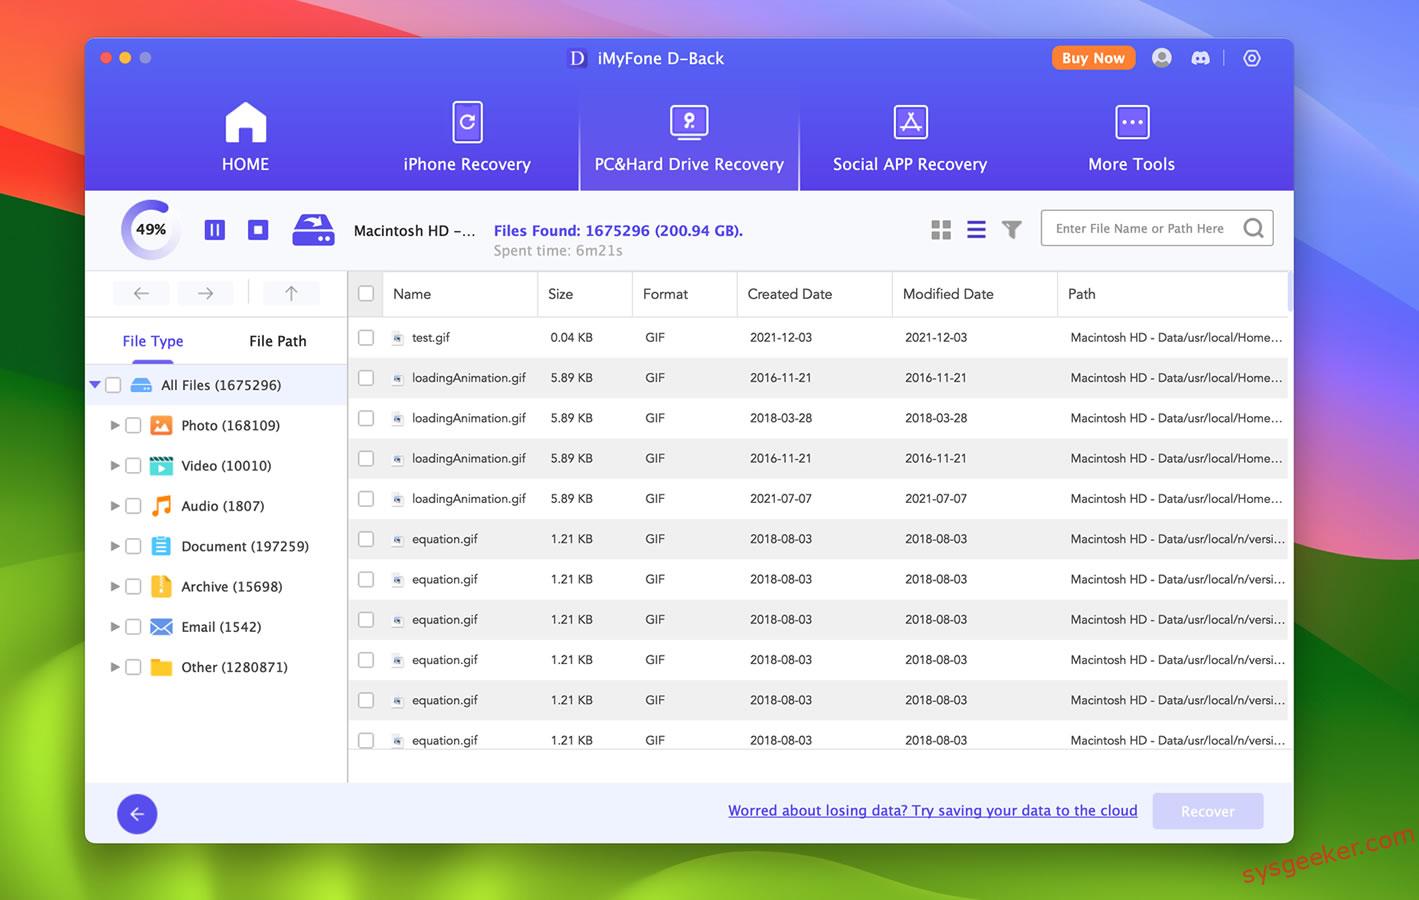Switch to grid thumbnail view
This screenshot has height=900, width=1419.
(941, 230)
